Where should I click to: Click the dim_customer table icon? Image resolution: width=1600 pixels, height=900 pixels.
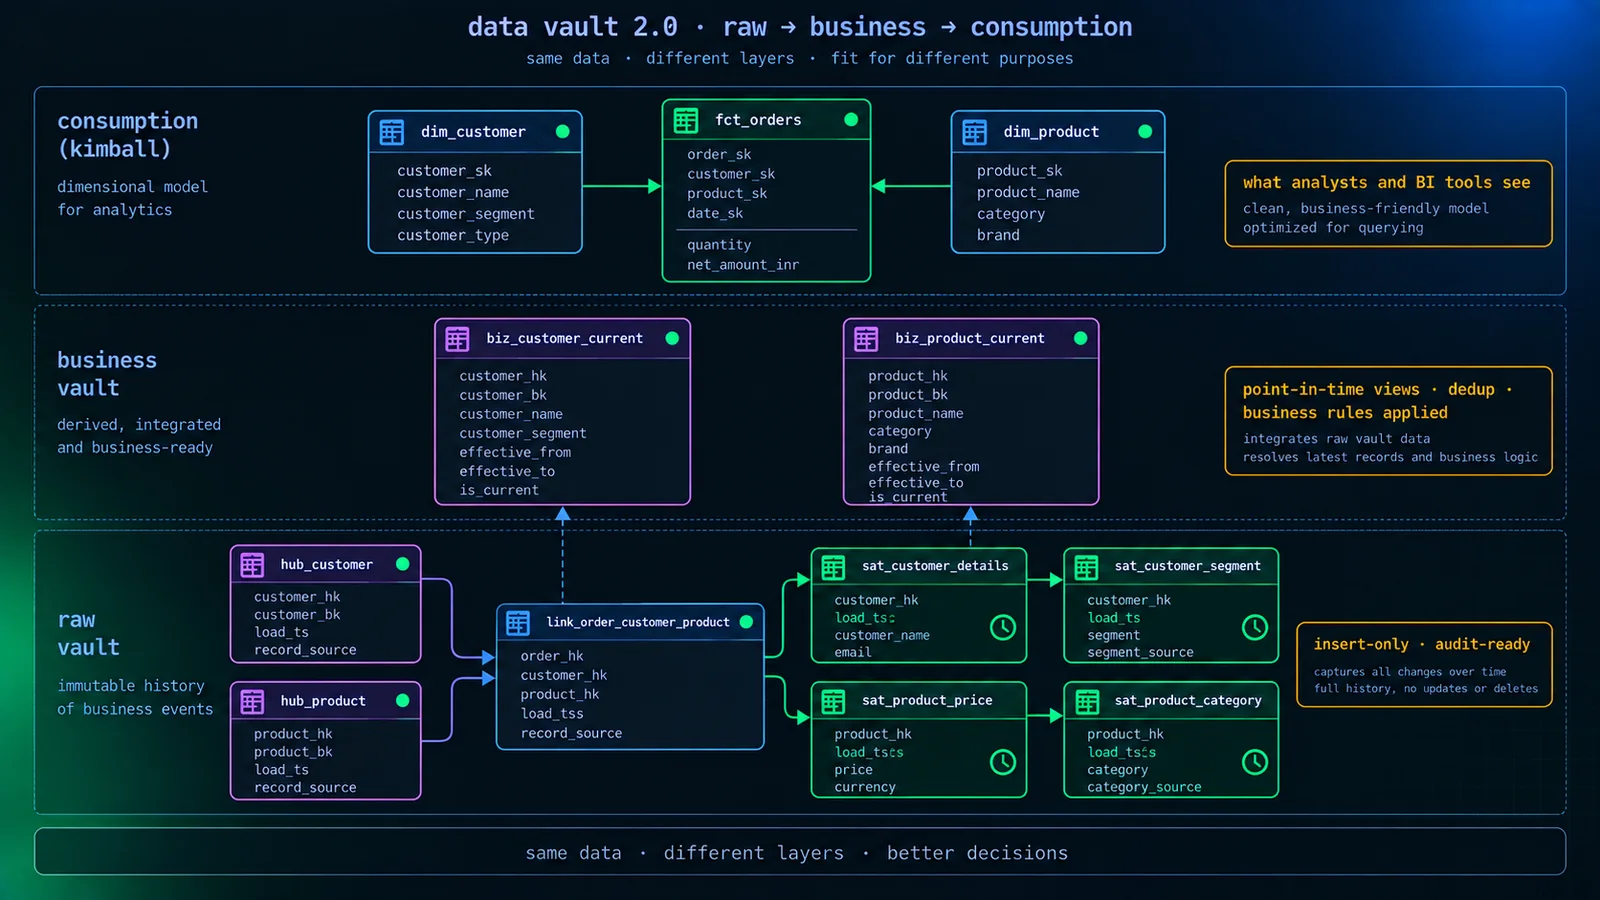click(392, 132)
